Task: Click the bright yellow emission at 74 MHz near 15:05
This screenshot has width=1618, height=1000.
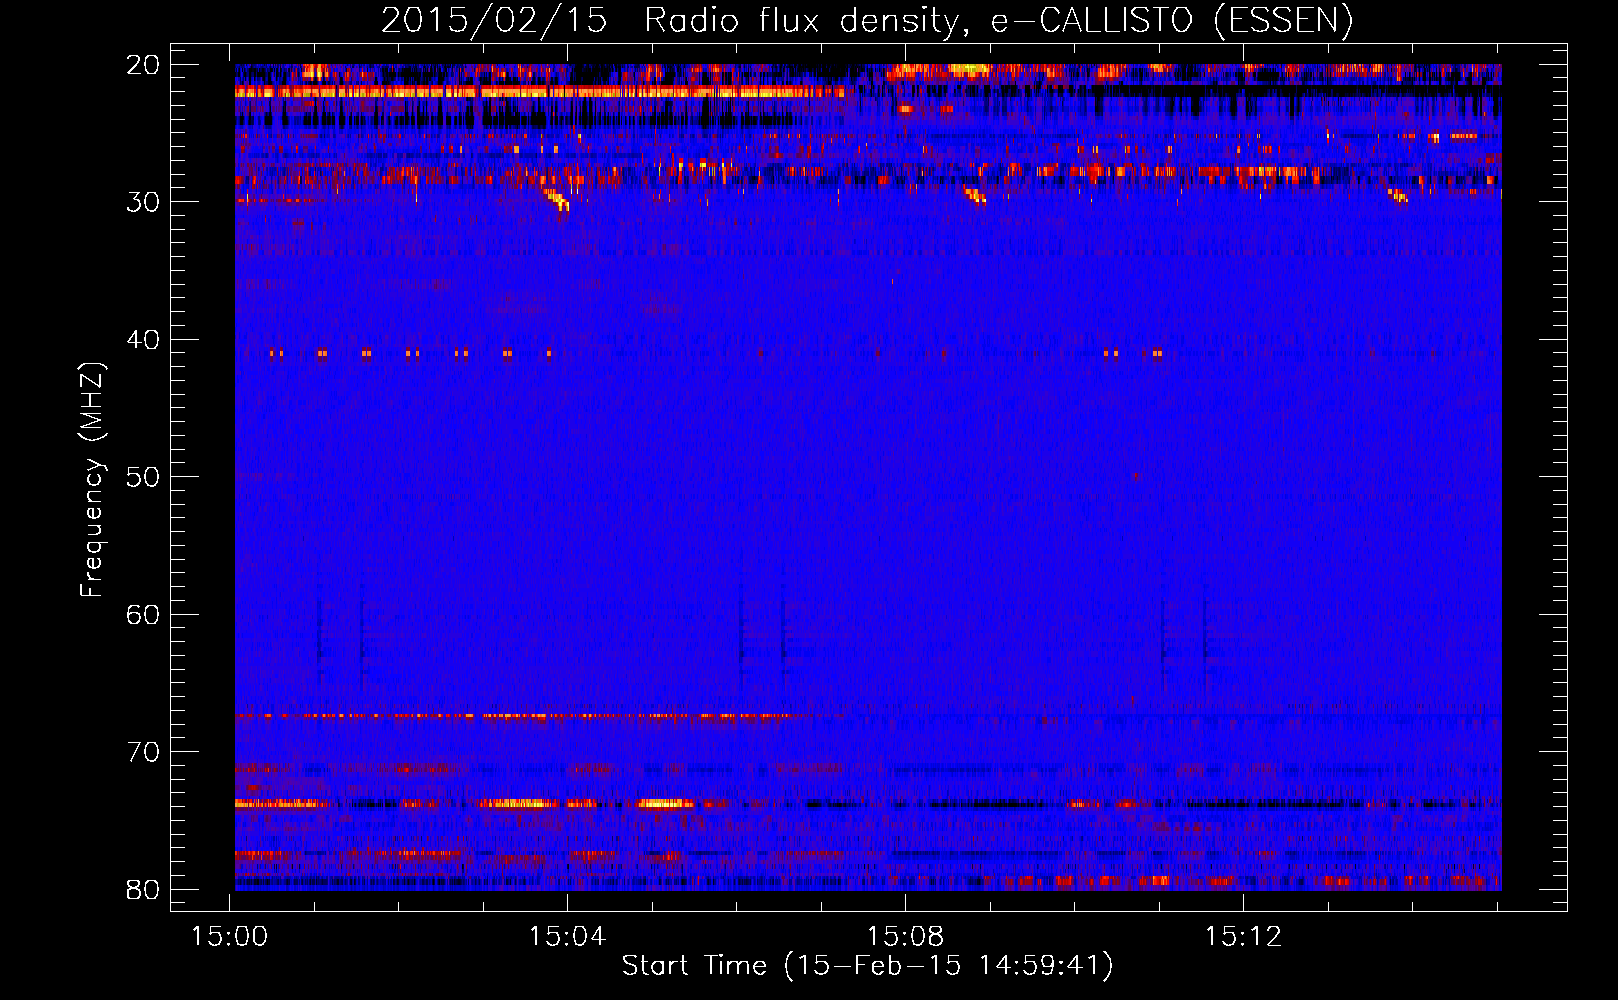Action: click(x=665, y=803)
